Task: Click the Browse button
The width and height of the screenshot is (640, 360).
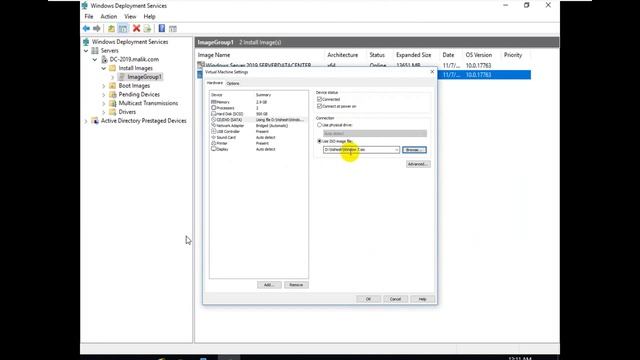Action: click(414, 150)
